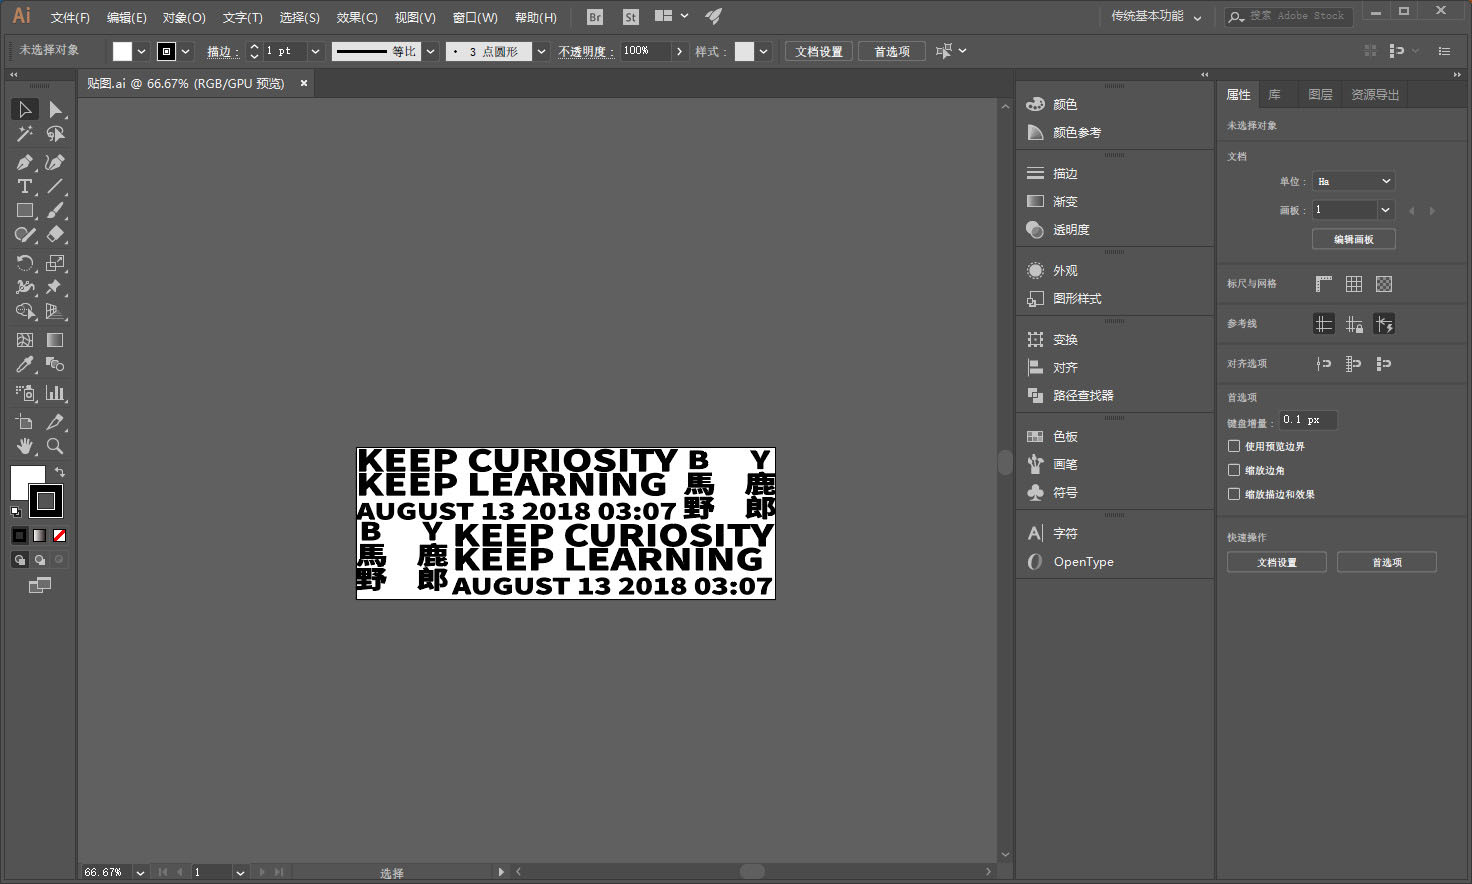Image resolution: width=1472 pixels, height=884 pixels.
Task: Open the 单位 units dropdown
Action: [1353, 181]
